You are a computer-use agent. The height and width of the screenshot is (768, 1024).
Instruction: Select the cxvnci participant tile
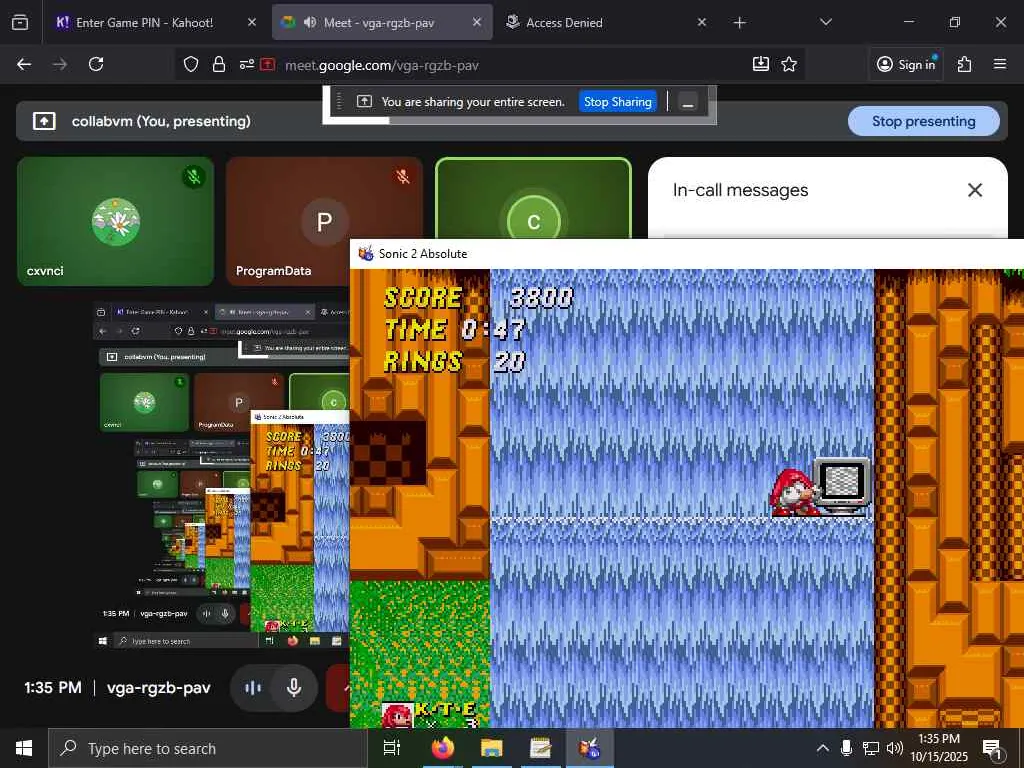(x=116, y=221)
